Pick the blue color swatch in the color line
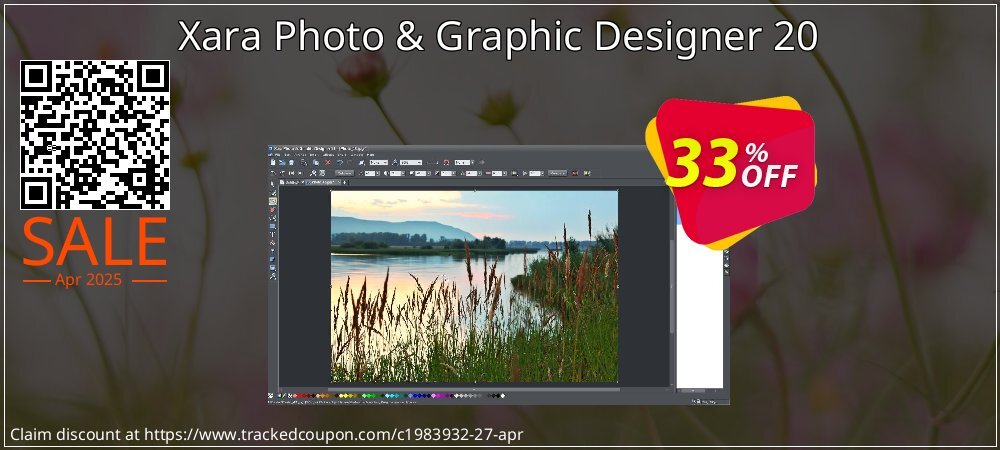Image resolution: width=1000 pixels, height=450 pixels. tap(415, 396)
